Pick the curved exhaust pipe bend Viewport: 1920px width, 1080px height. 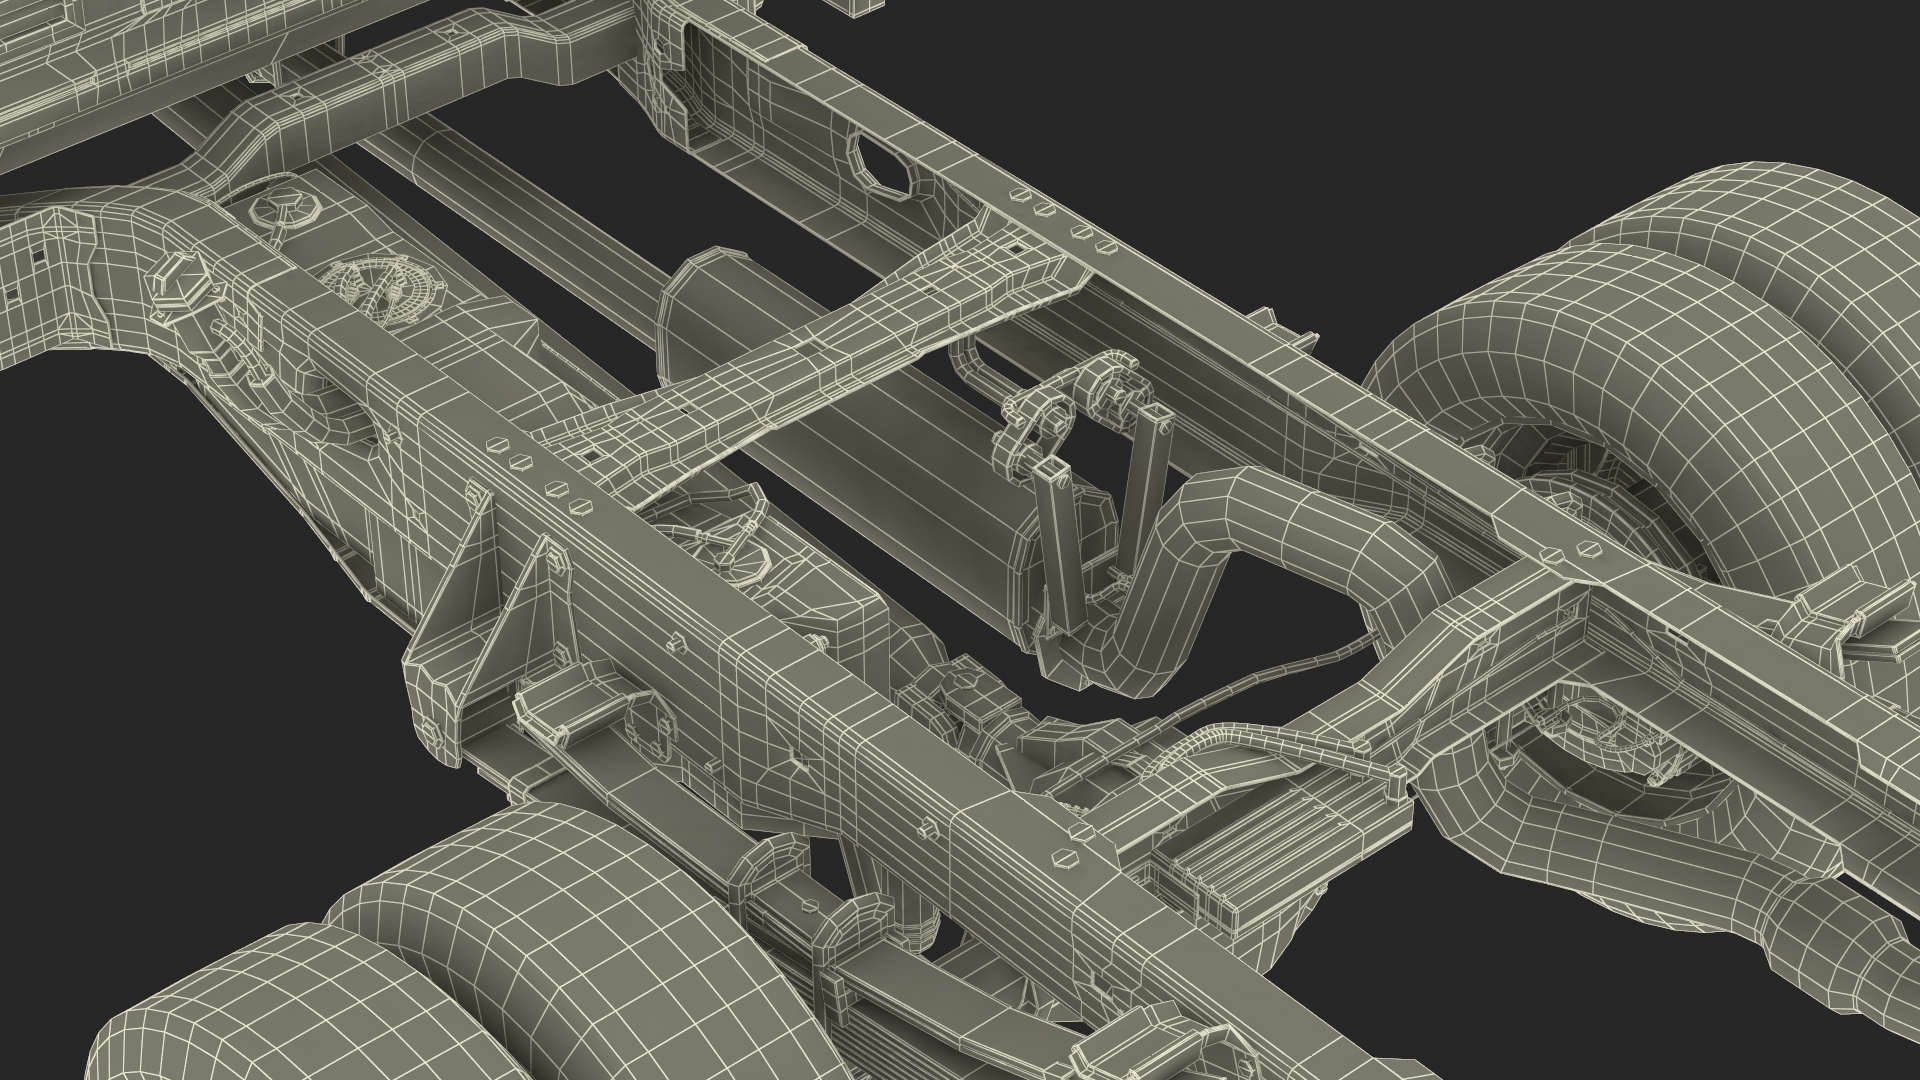click(1270, 580)
